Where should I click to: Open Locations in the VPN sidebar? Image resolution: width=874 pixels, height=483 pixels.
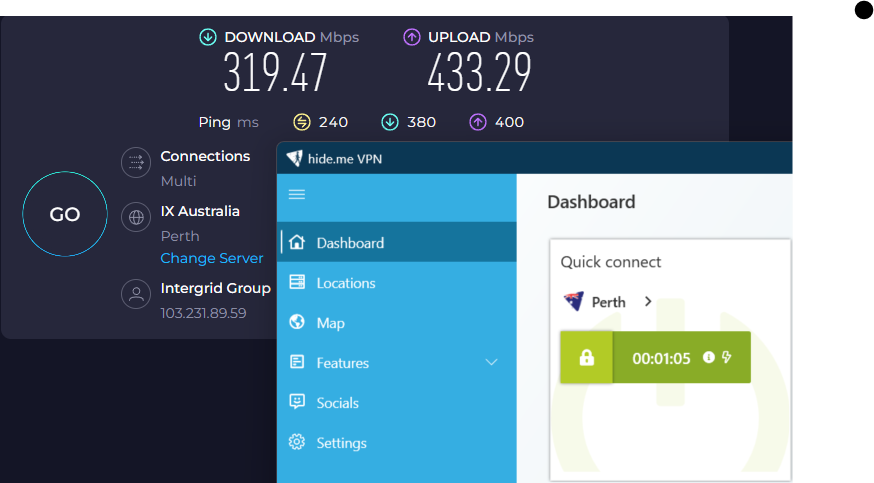[x=397, y=282]
